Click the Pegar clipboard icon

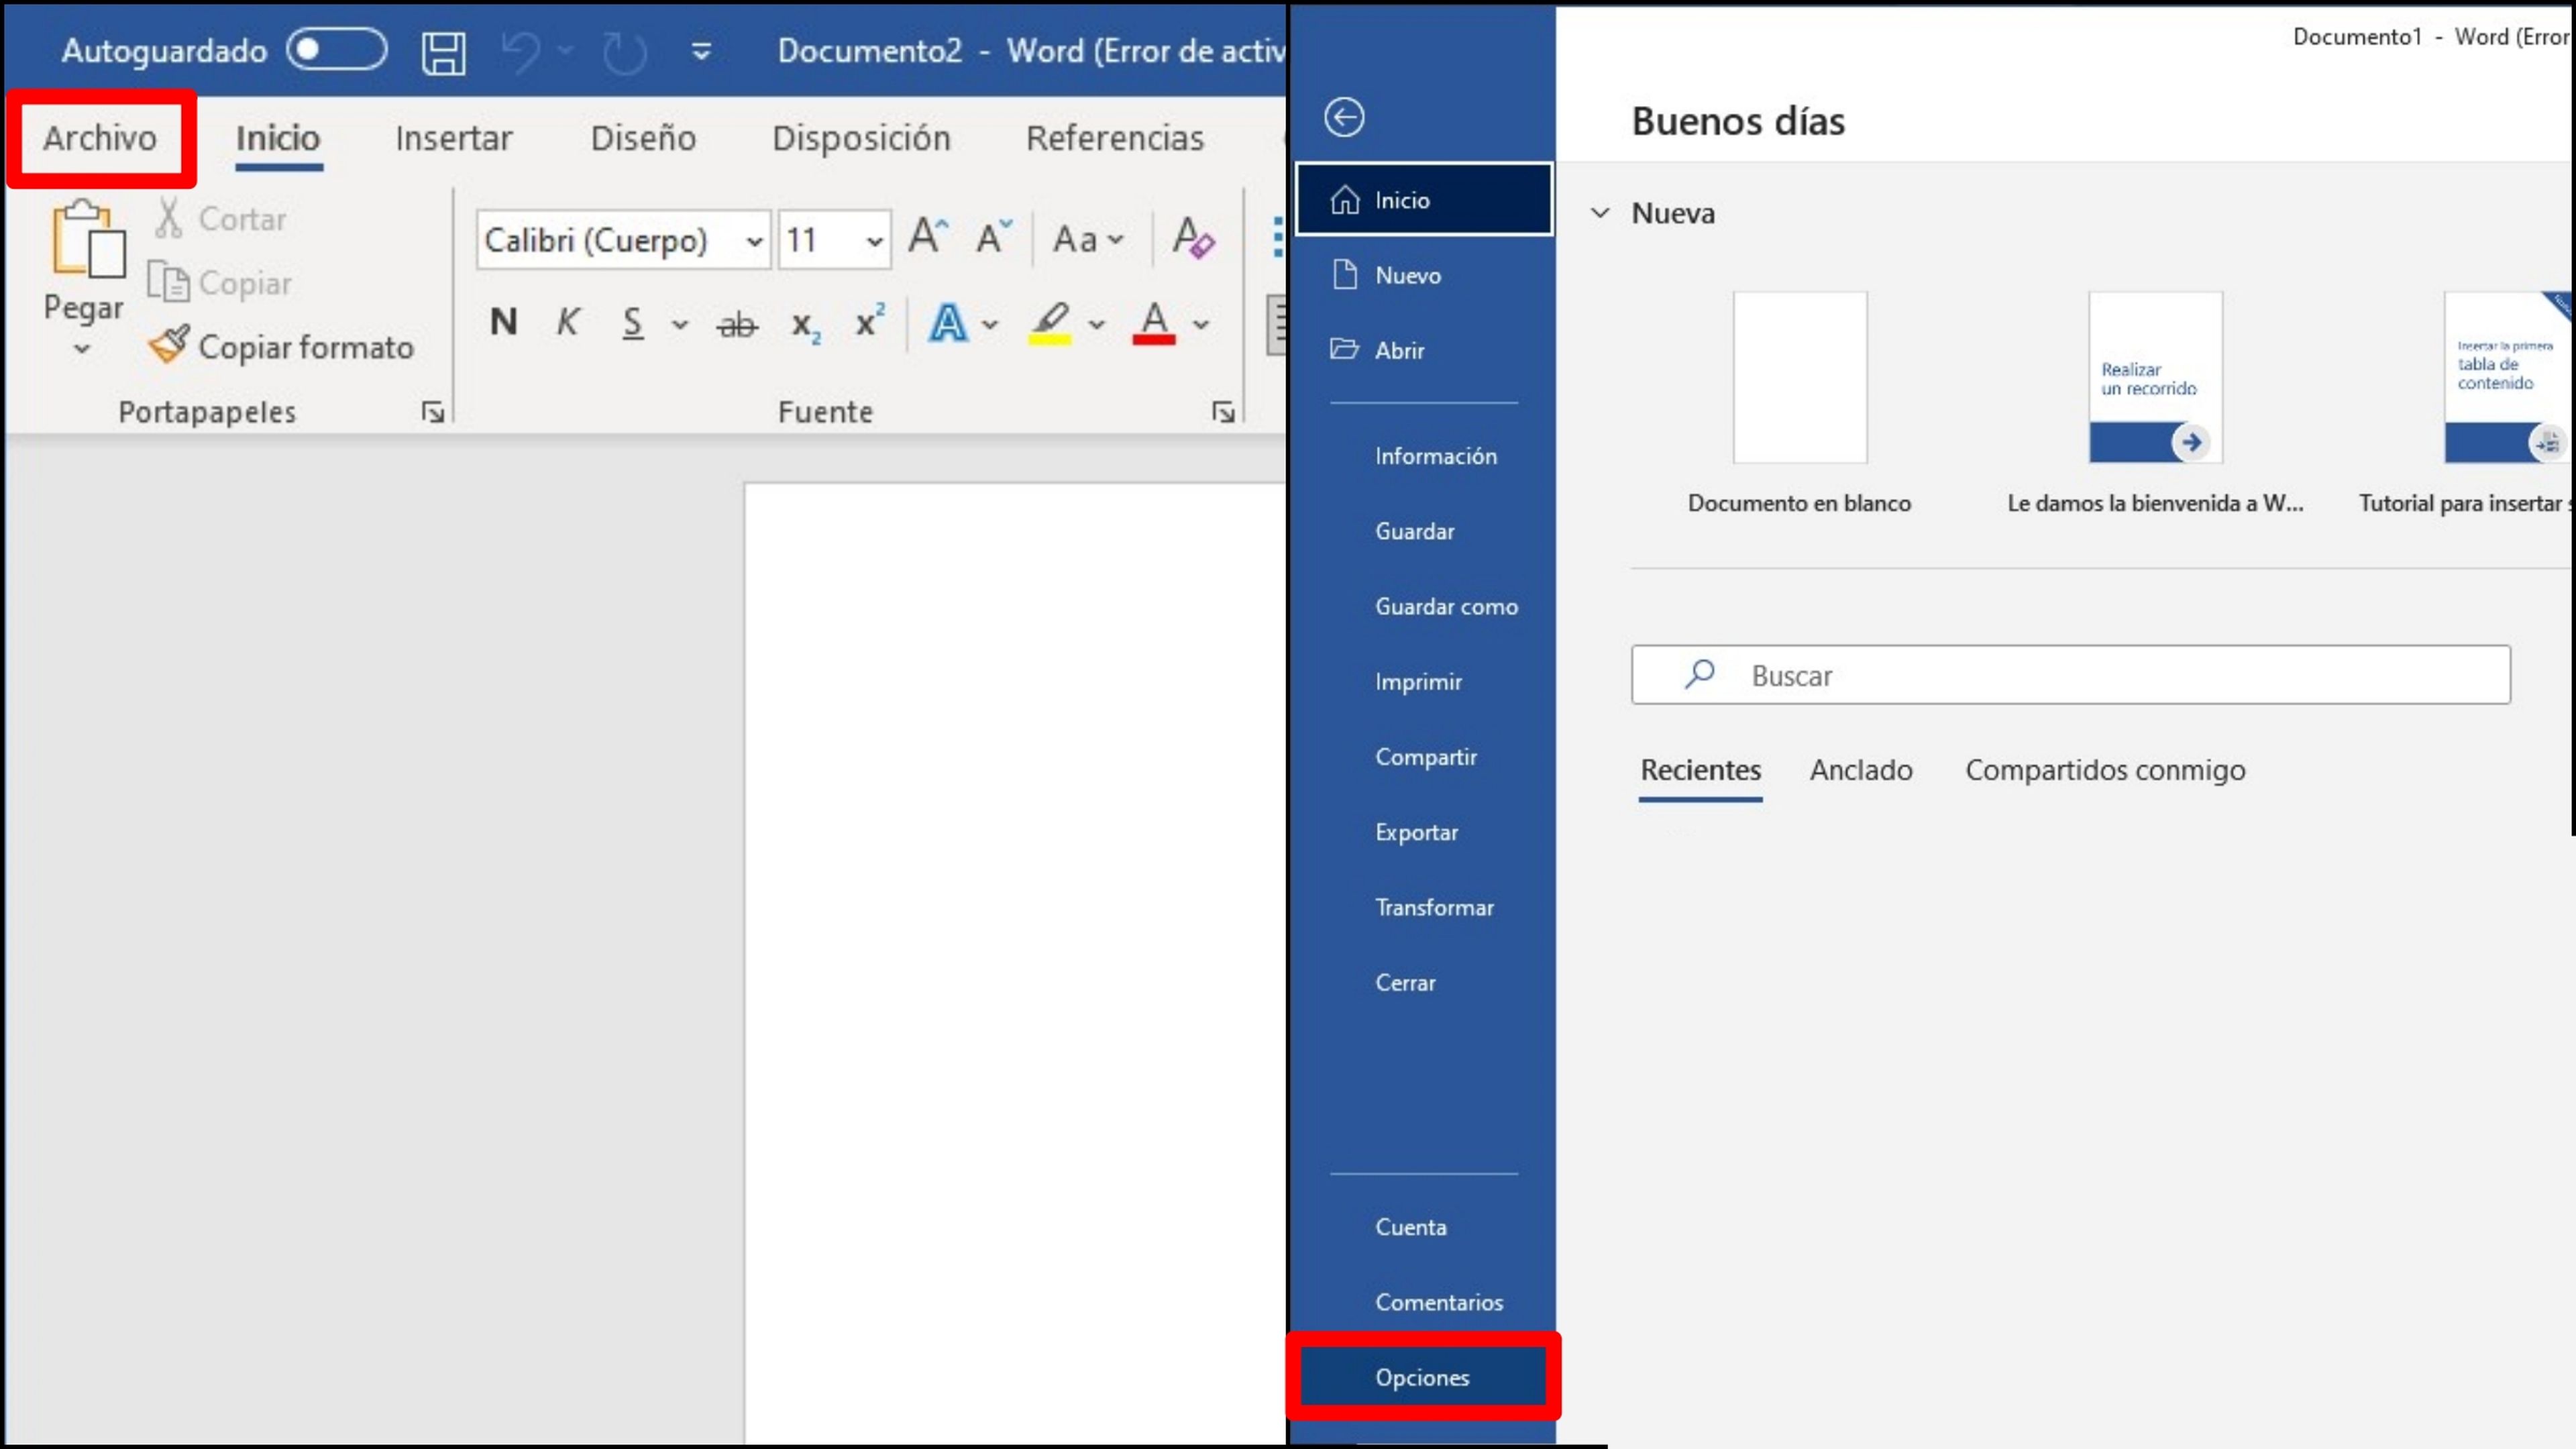(x=88, y=238)
